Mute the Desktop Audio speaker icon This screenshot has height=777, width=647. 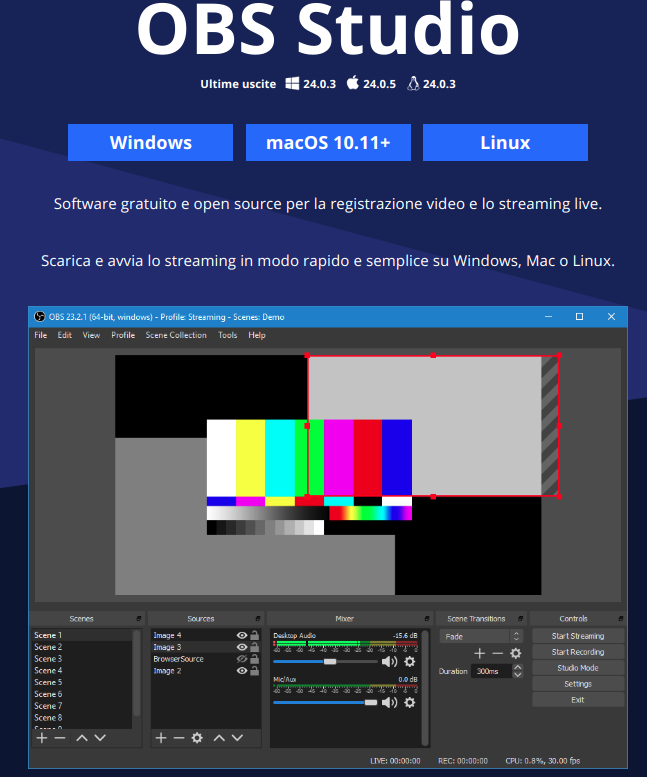[x=389, y=661]
